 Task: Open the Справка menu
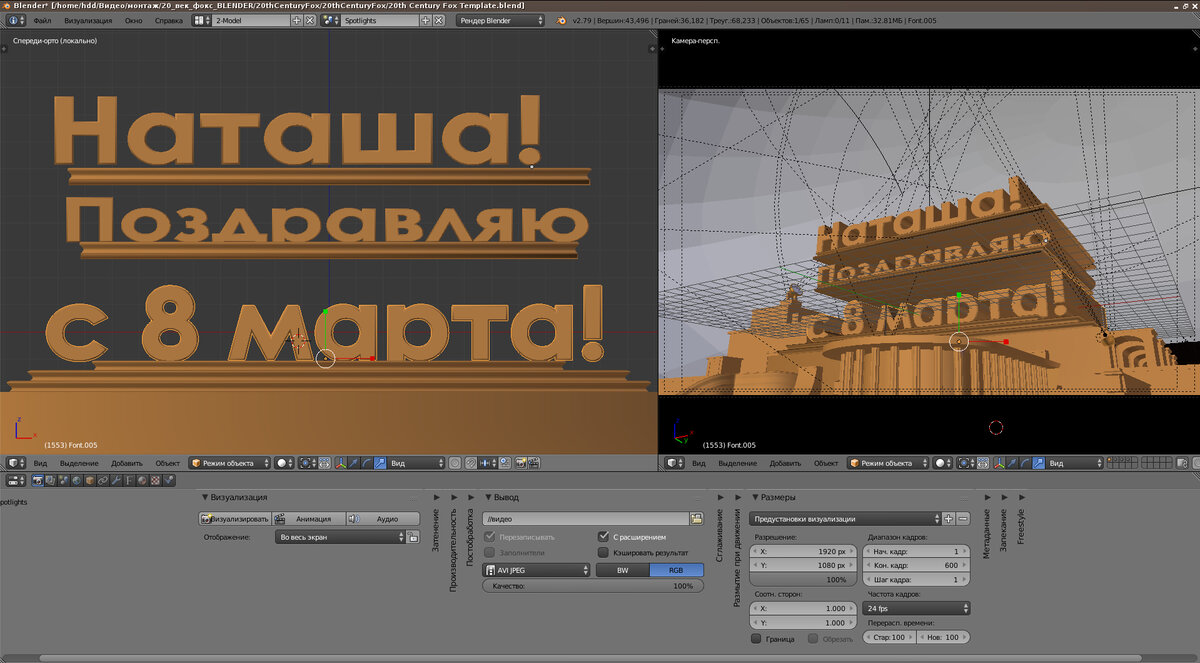pos(169,20)
